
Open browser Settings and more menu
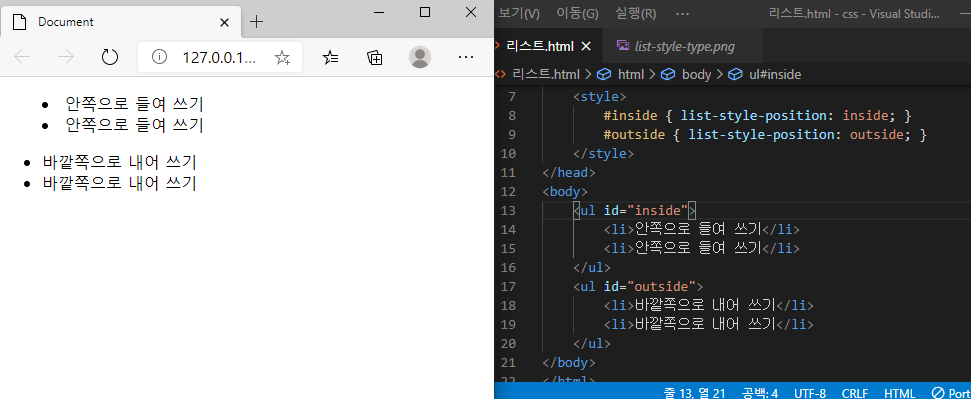pyautogui.click(x=466, y=57)
